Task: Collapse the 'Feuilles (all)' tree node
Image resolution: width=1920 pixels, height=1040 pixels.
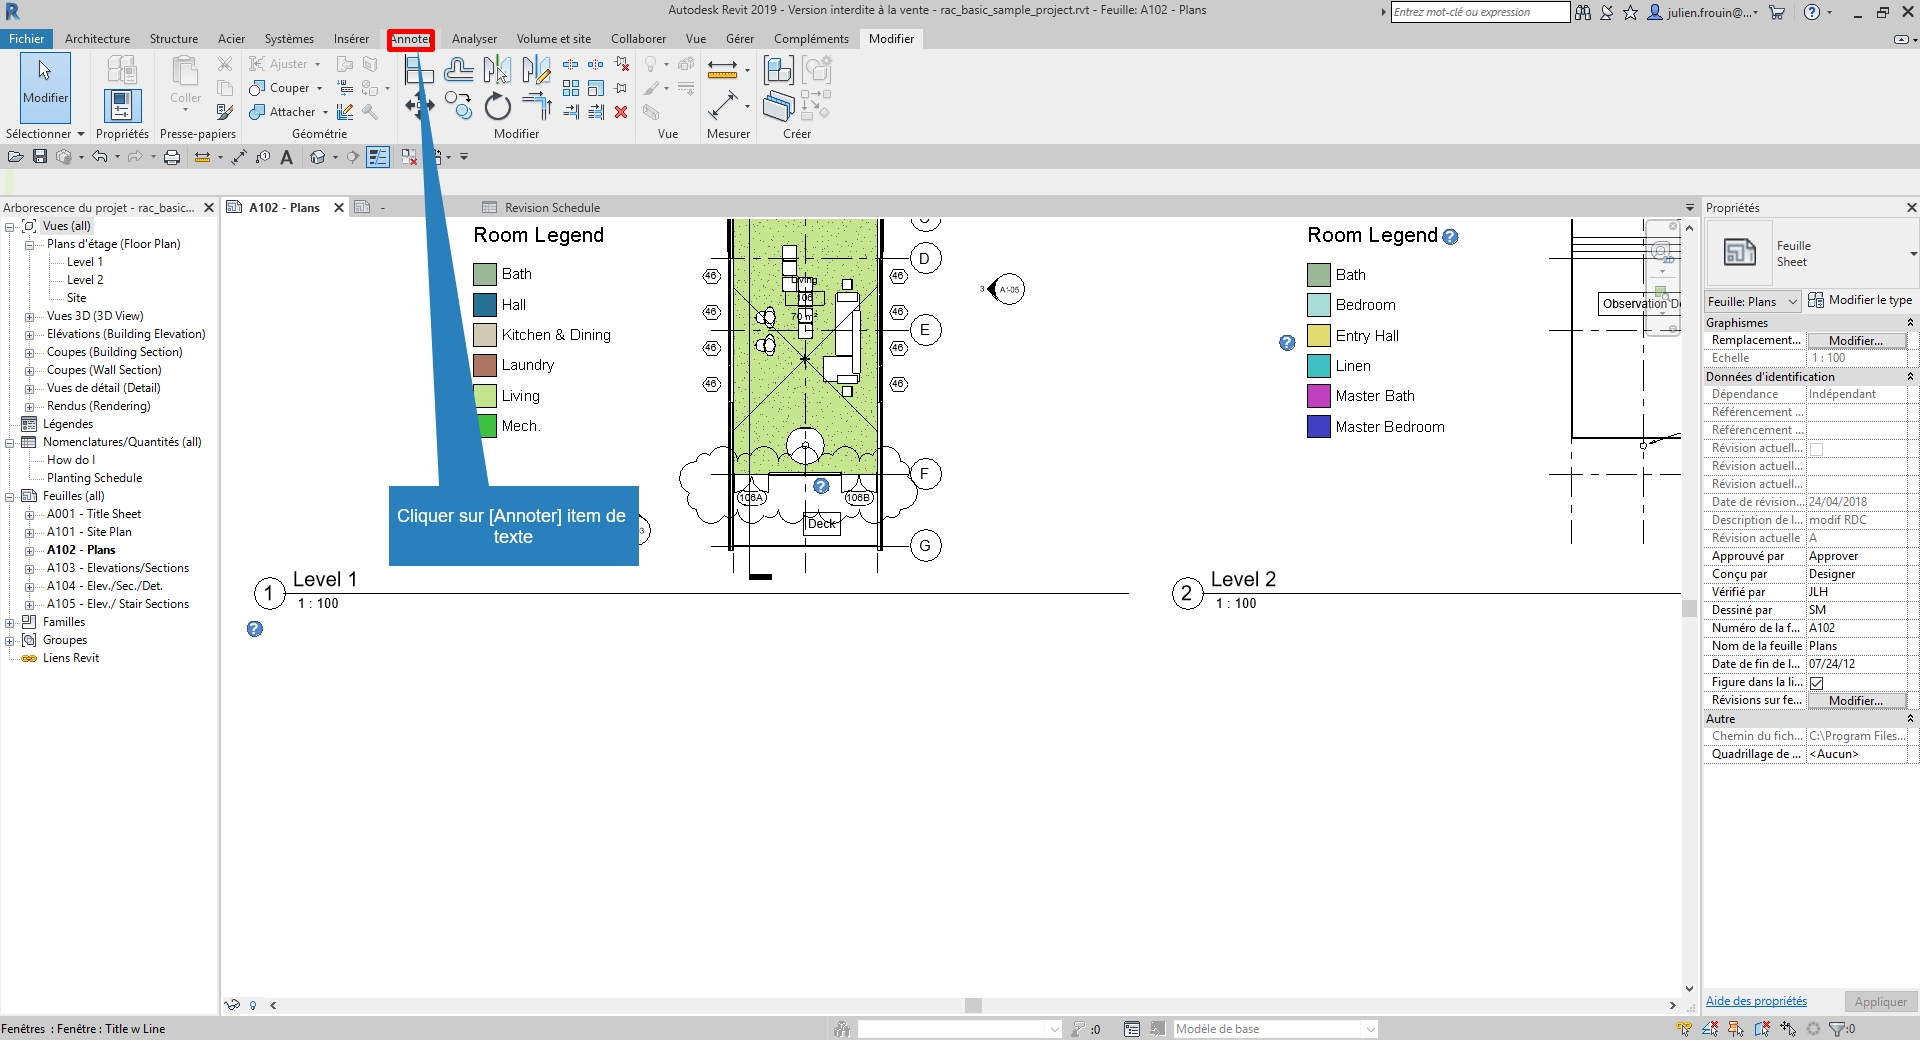Action: click(10, 497)
